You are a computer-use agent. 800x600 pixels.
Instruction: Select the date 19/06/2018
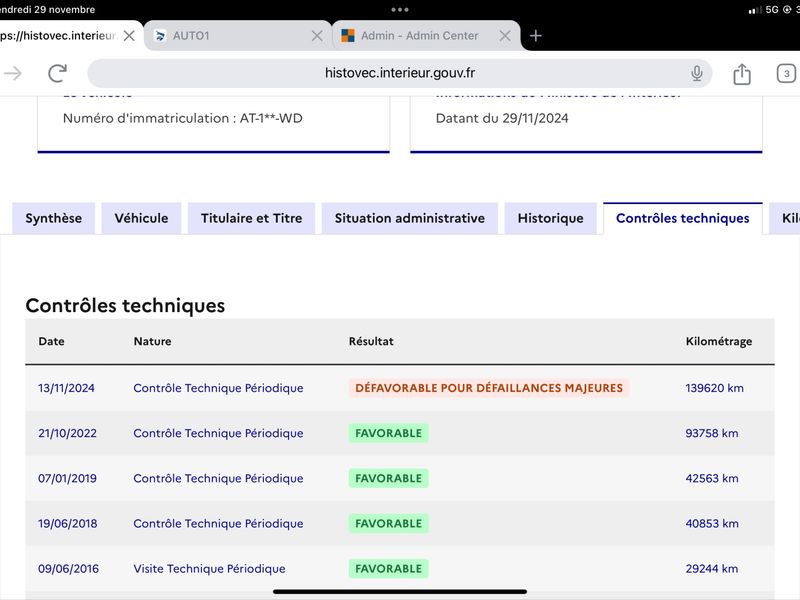(68, 523)
